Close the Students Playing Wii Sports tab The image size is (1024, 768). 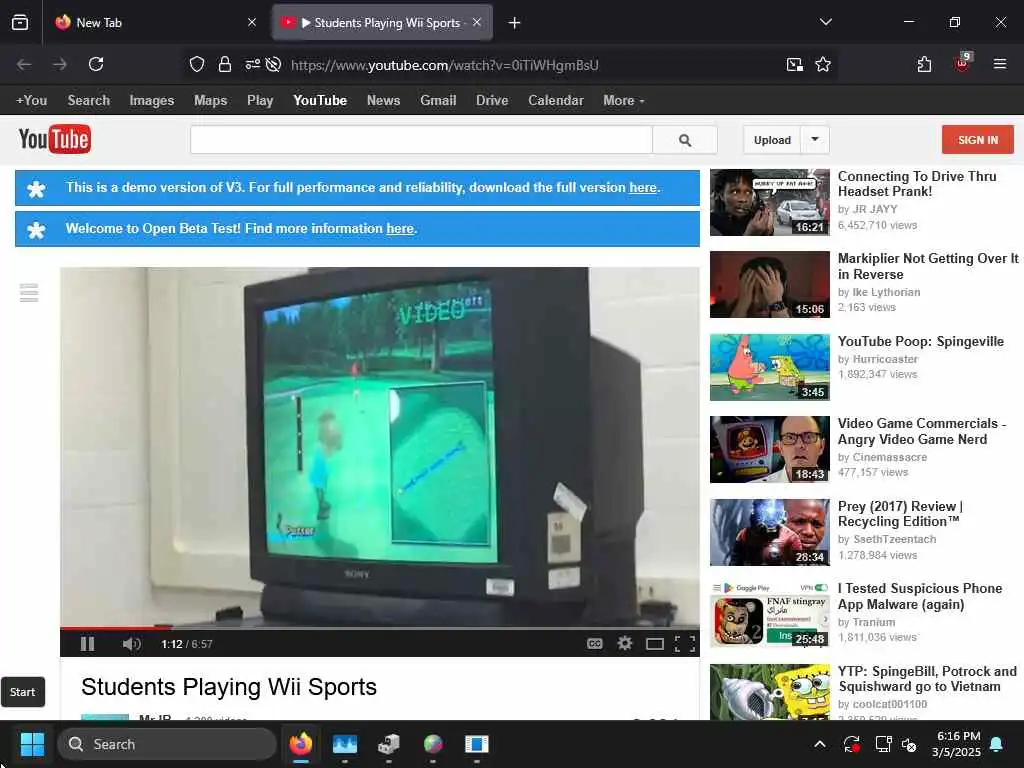coord(477,22)
